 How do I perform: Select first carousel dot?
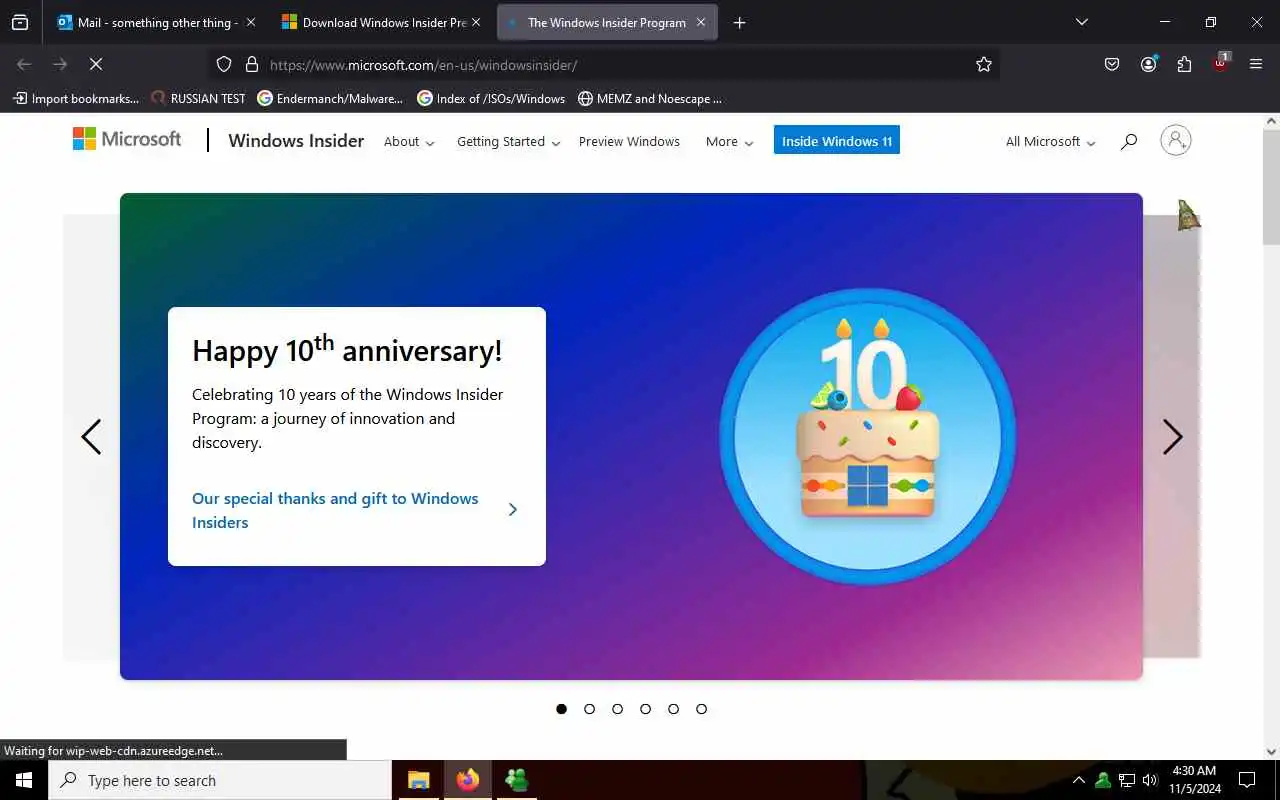(561, 709)
